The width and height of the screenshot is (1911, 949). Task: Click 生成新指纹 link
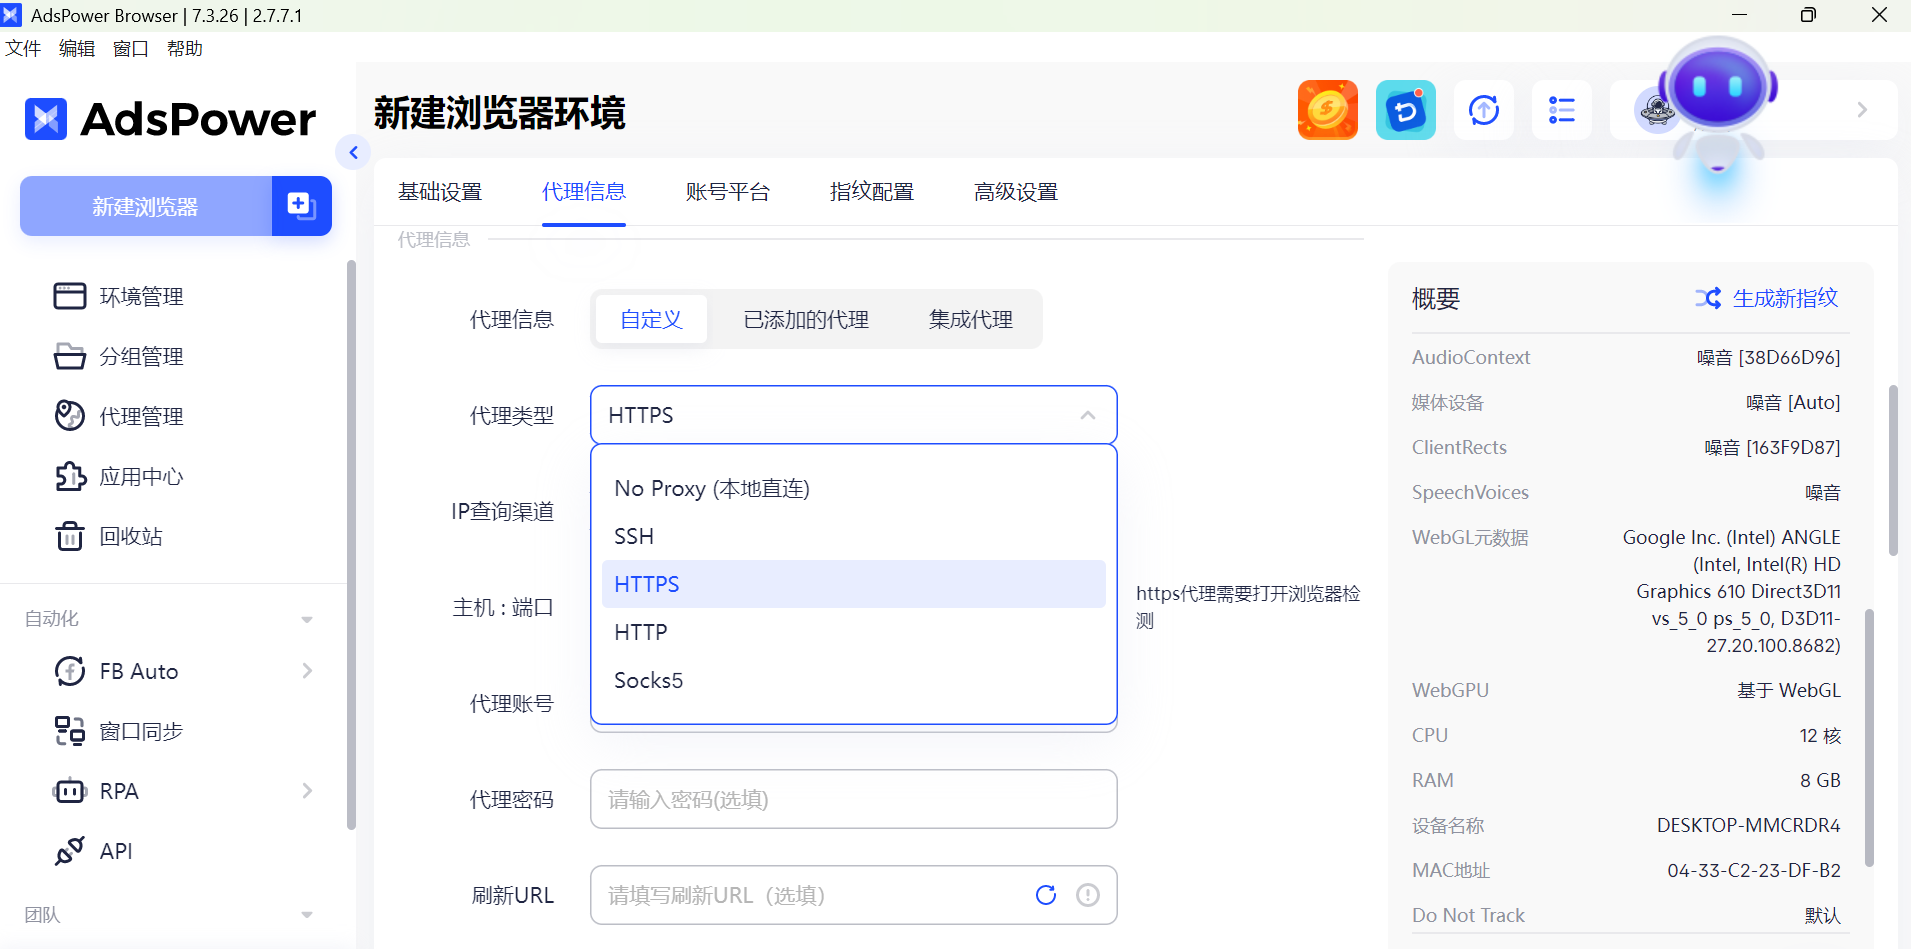pyautogui.click(x=1785, y=298)
